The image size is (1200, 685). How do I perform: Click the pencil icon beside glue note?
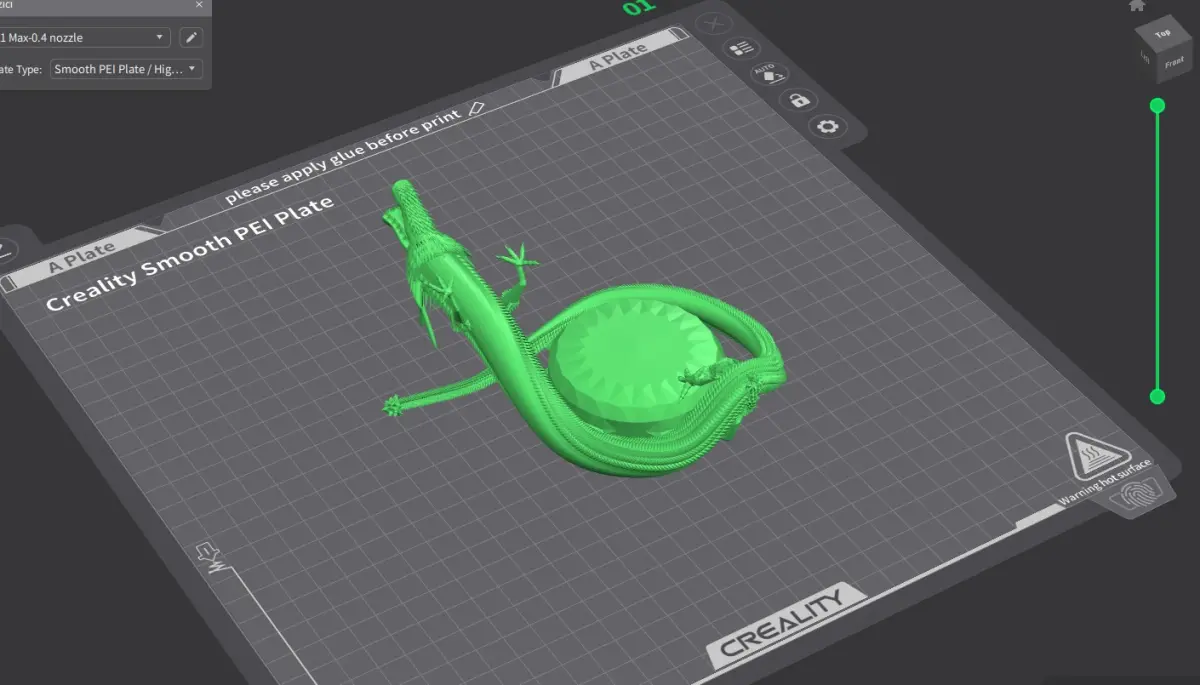(x=476, y=107)
